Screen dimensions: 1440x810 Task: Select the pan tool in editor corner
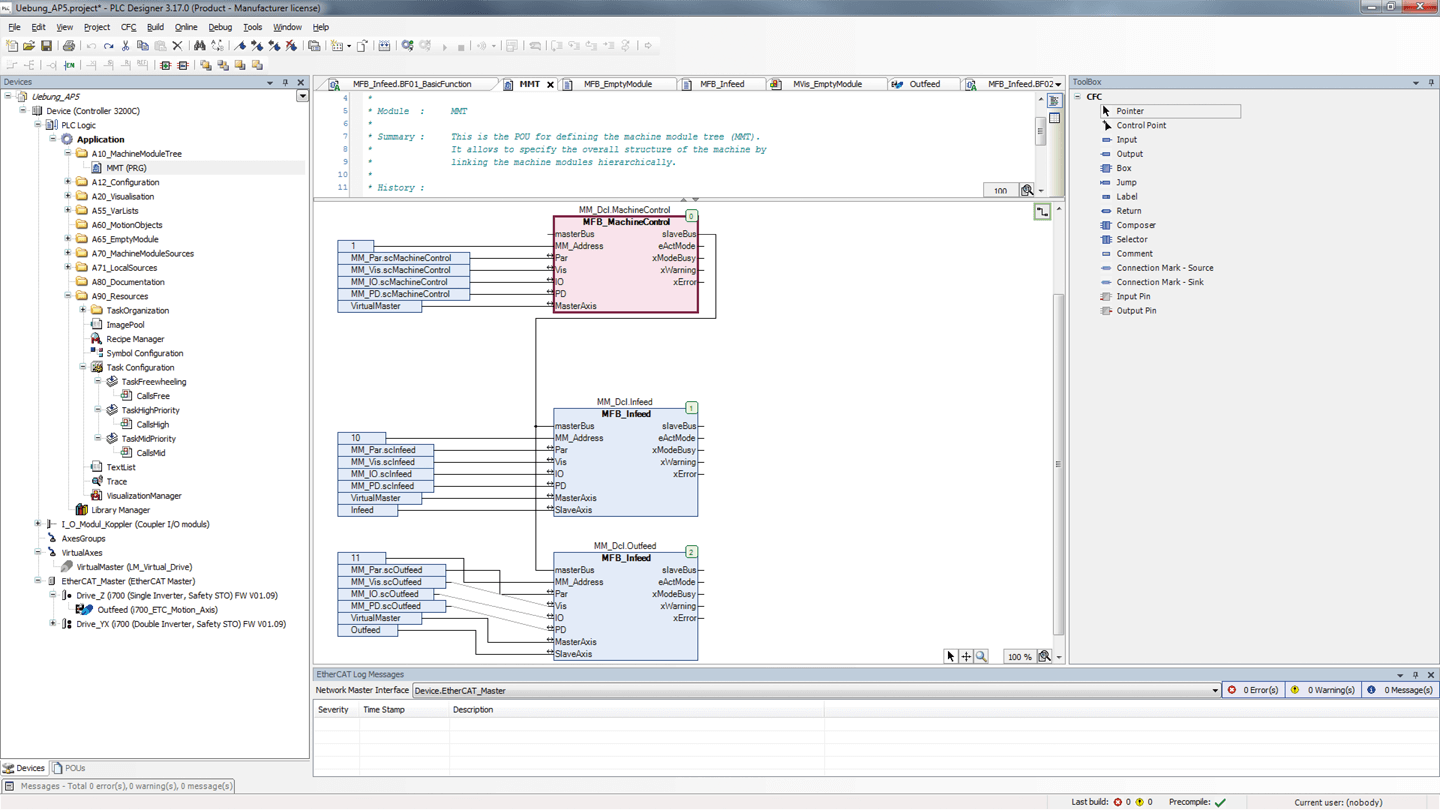click(966, 657)
